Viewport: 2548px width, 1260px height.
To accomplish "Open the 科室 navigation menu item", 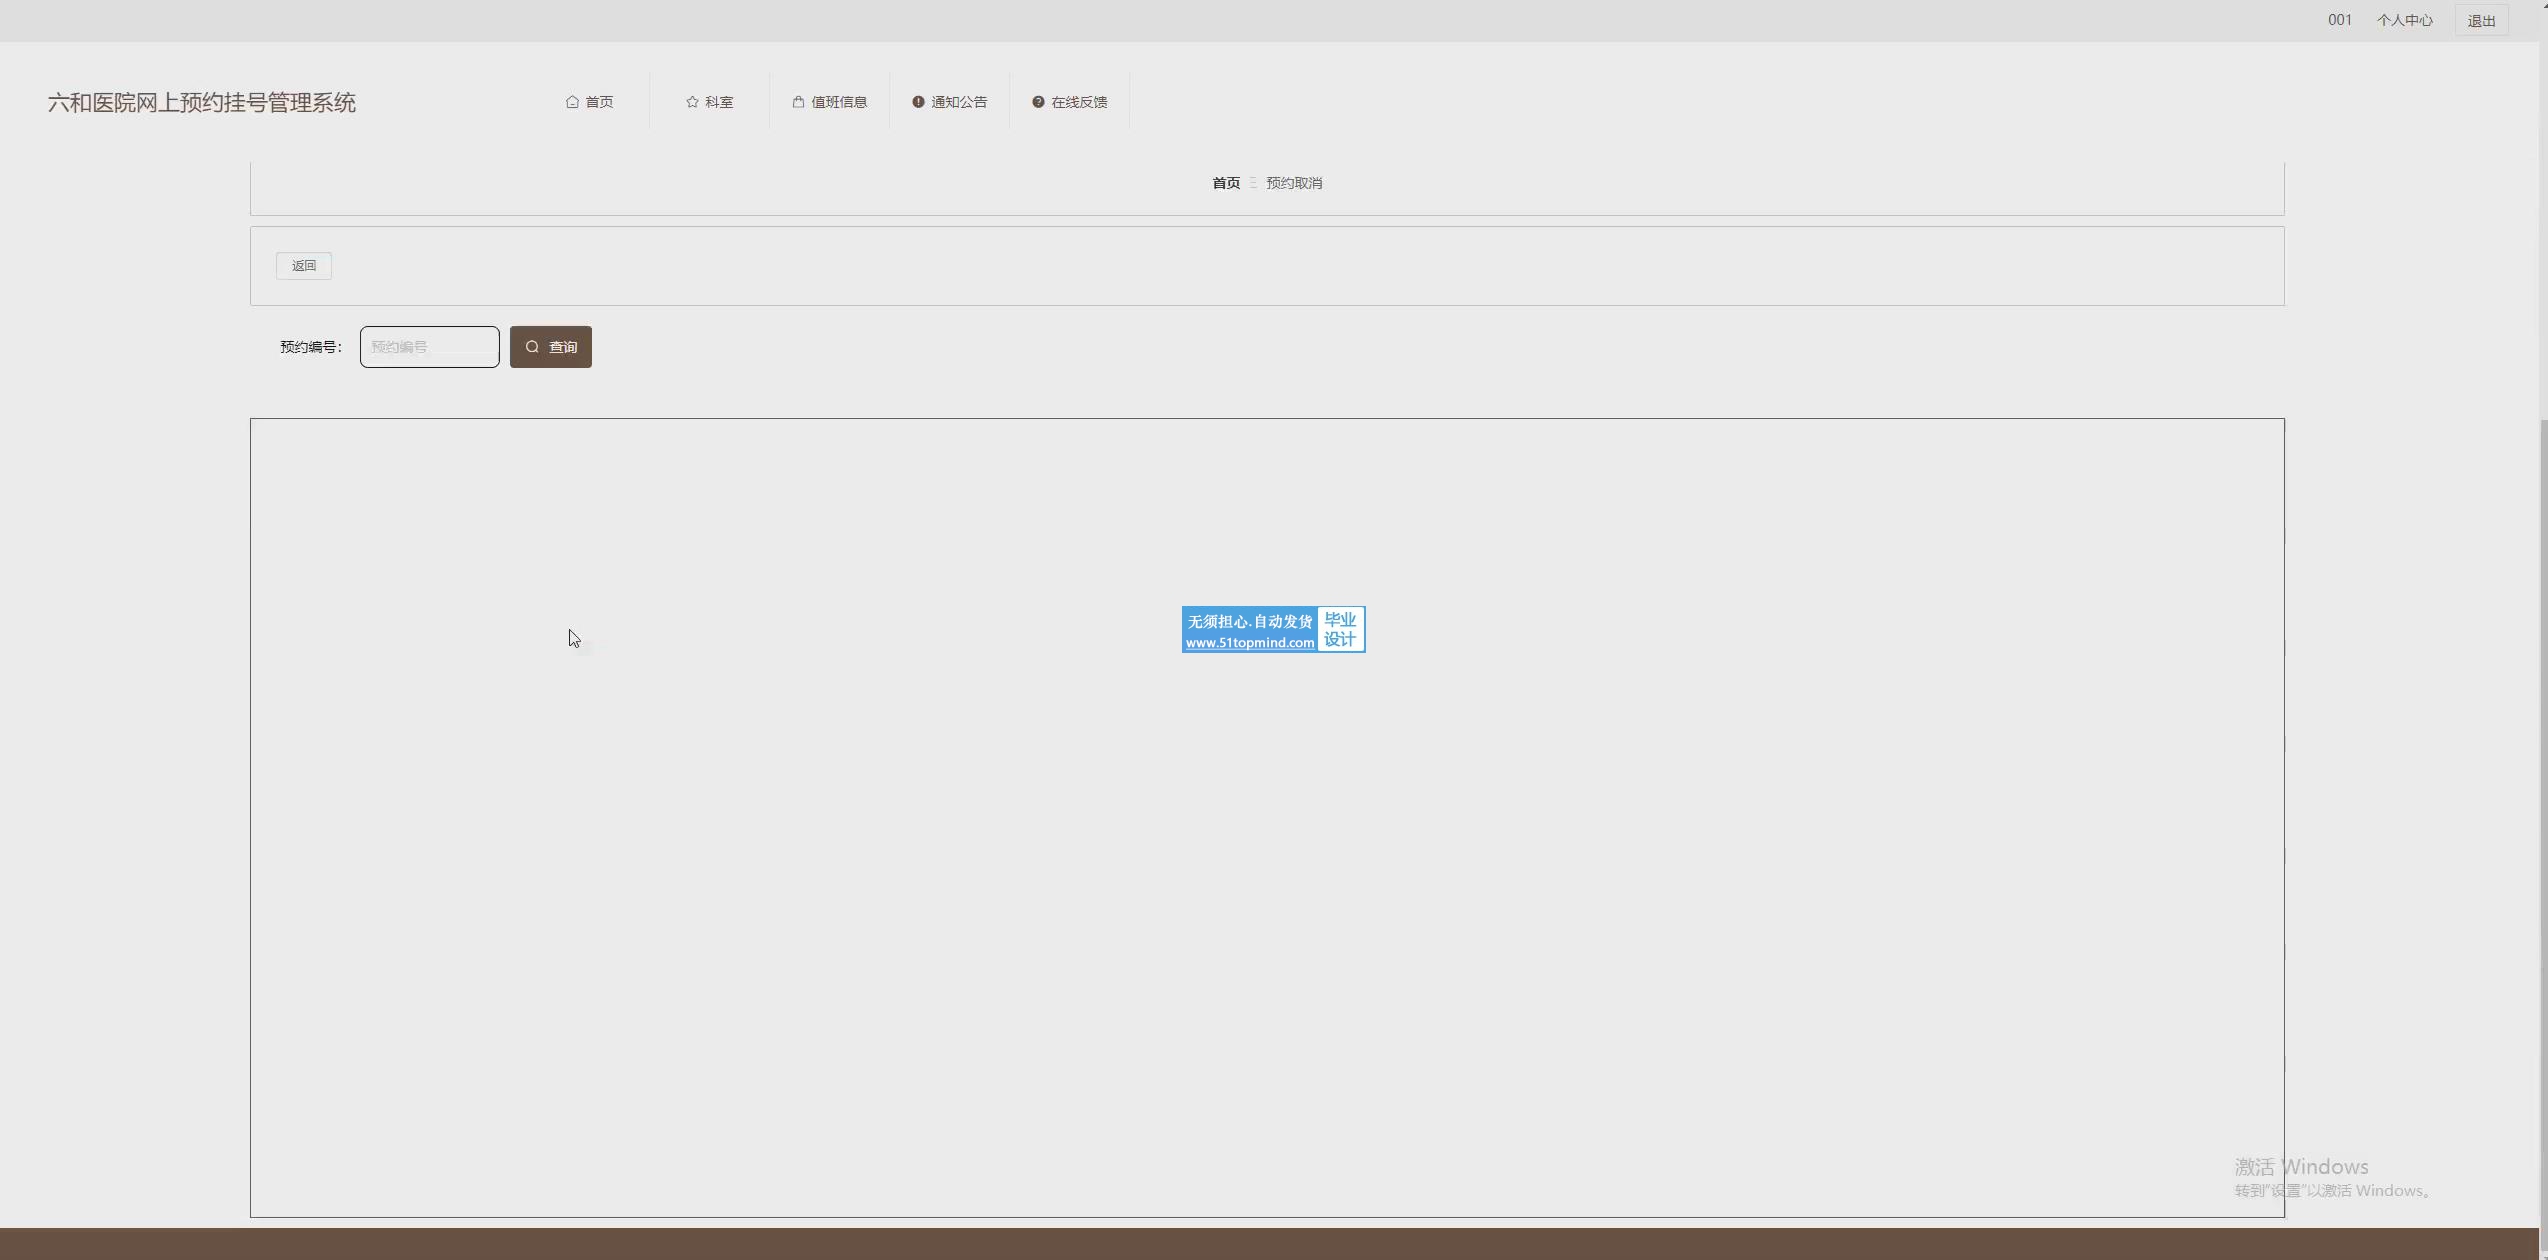I will [x=719, y=102].
